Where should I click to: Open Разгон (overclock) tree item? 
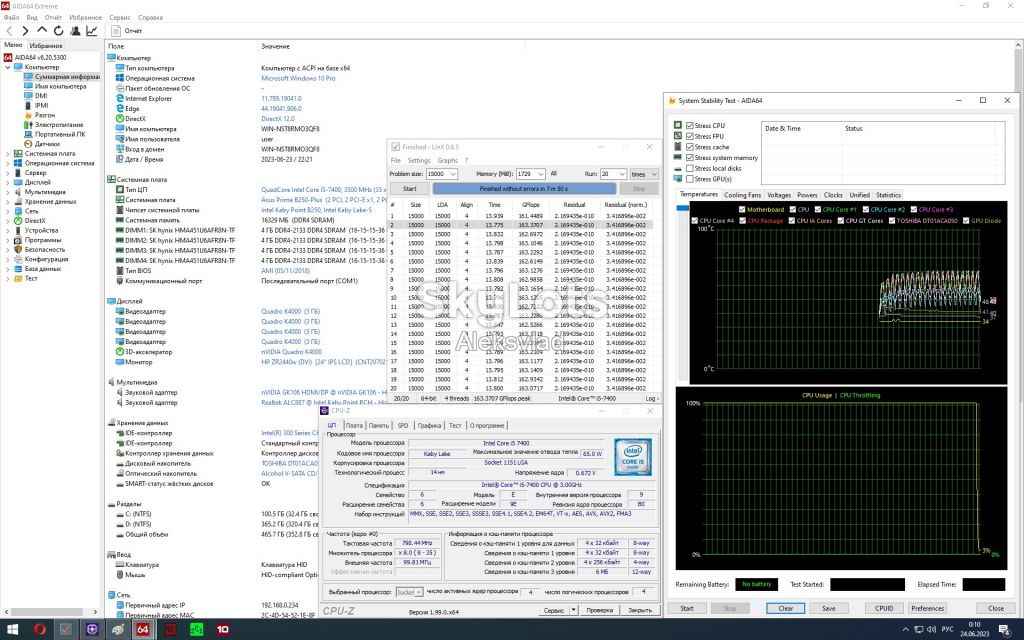(45, 115)
